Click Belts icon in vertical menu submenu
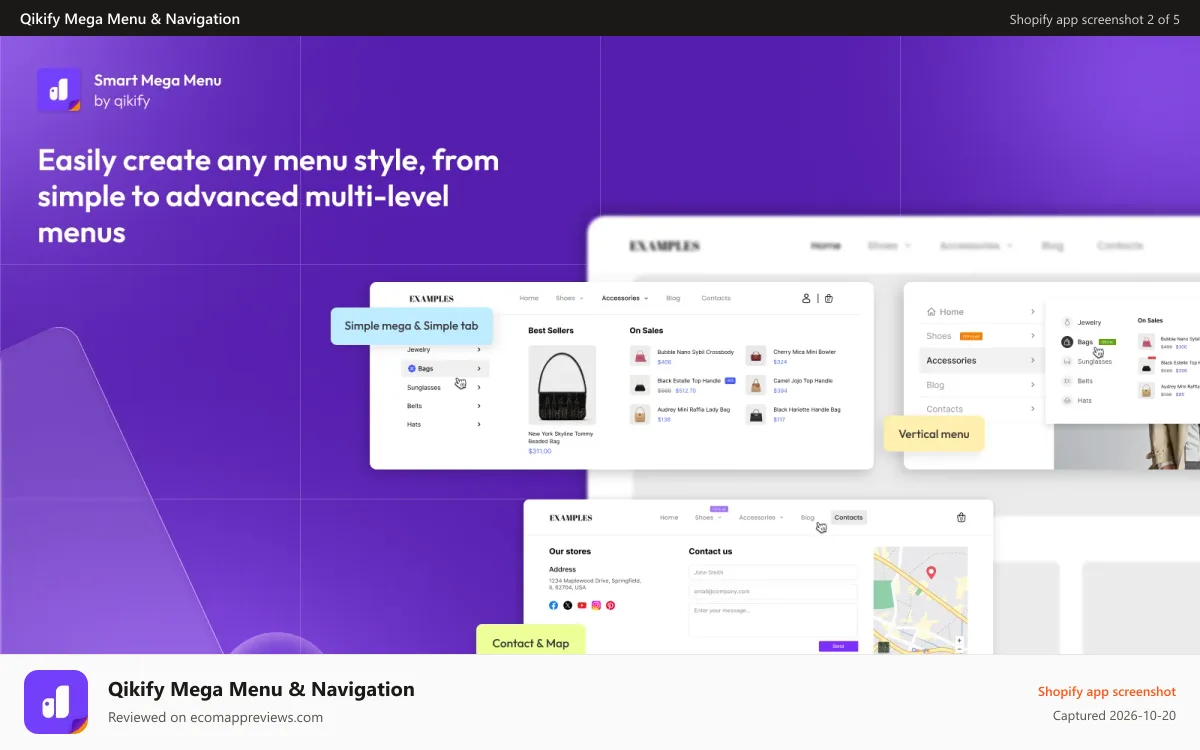Screen dimensions: 1200x750 point(1067,381)
